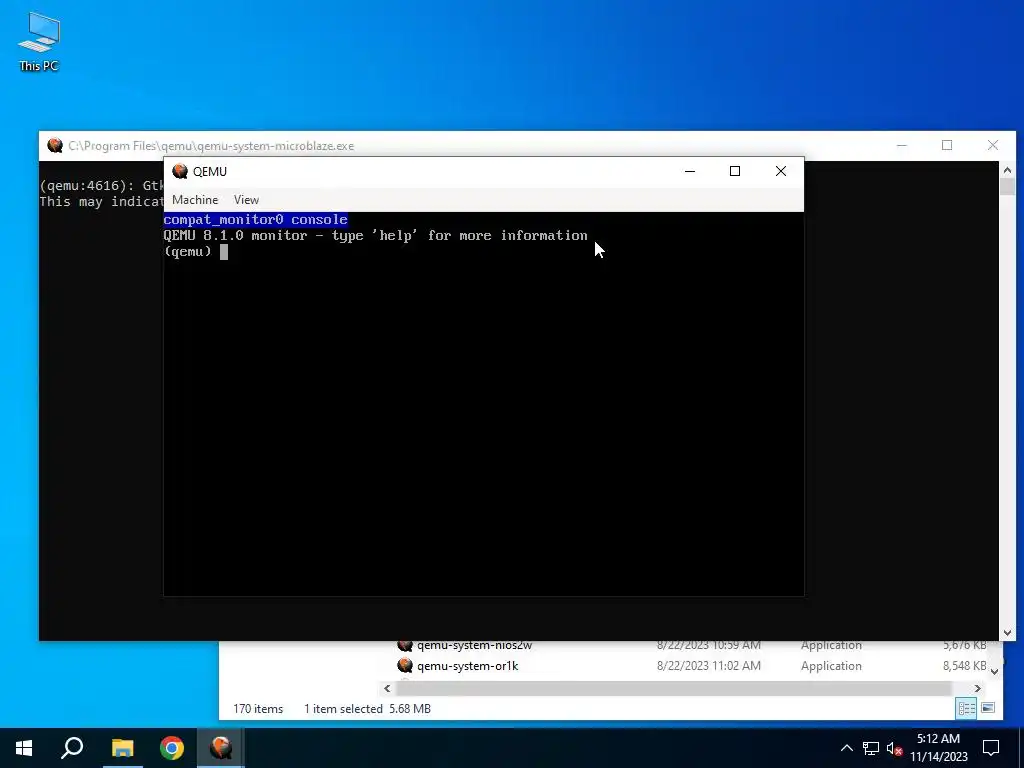Viewport: 1024px width, 768px height.
Task: Open the View menu in QEMU
Action: click(246, 200)
